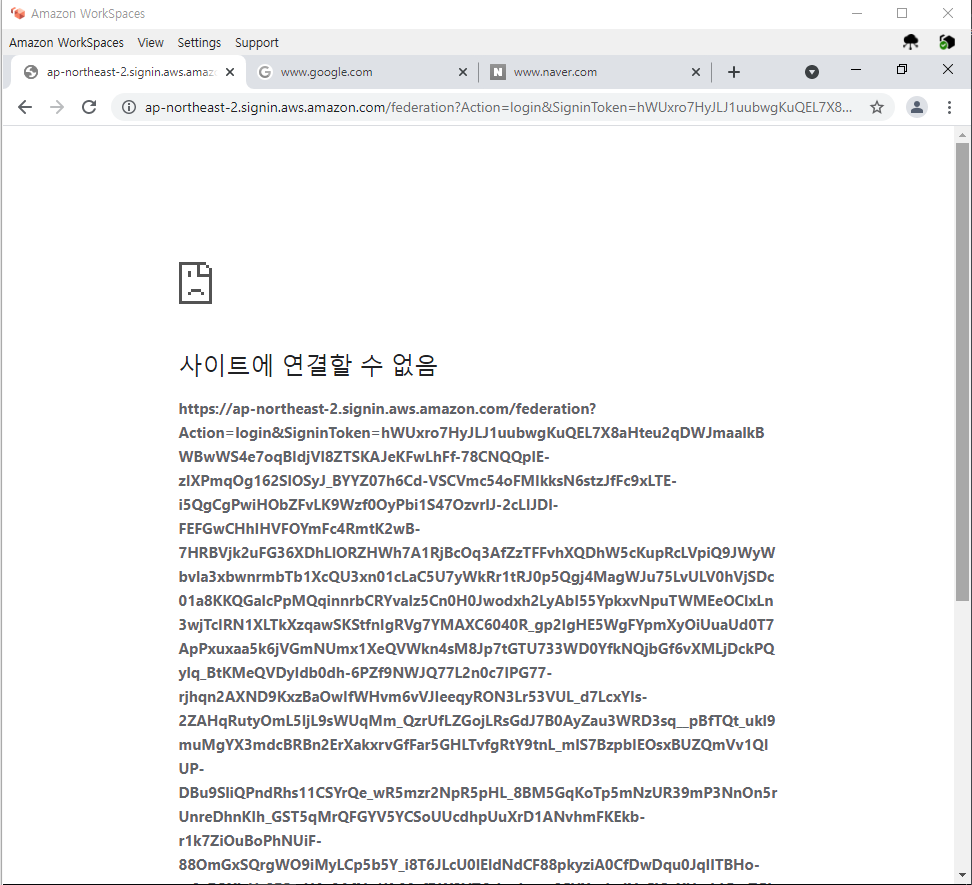Open the tab search dropdown
The height and width of the screenshot is (885, 972).
tap(811, 72)
